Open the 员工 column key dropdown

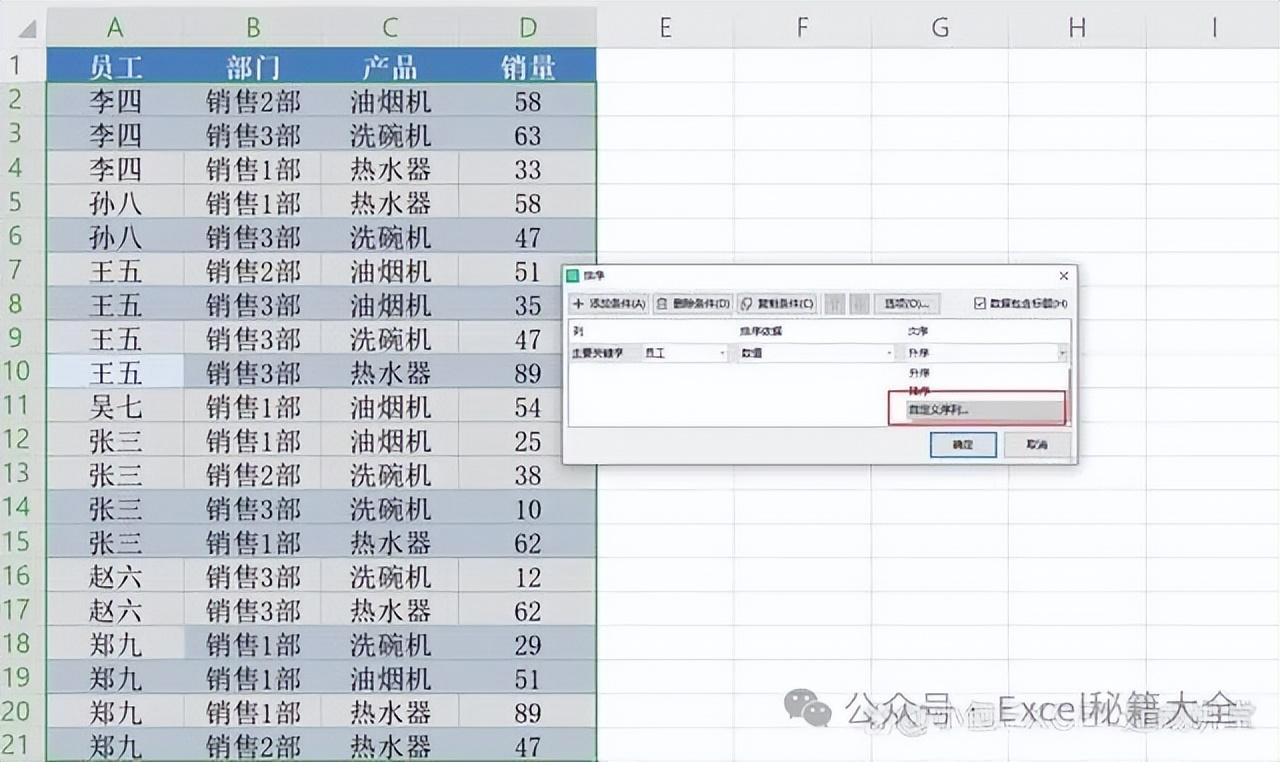687,353
